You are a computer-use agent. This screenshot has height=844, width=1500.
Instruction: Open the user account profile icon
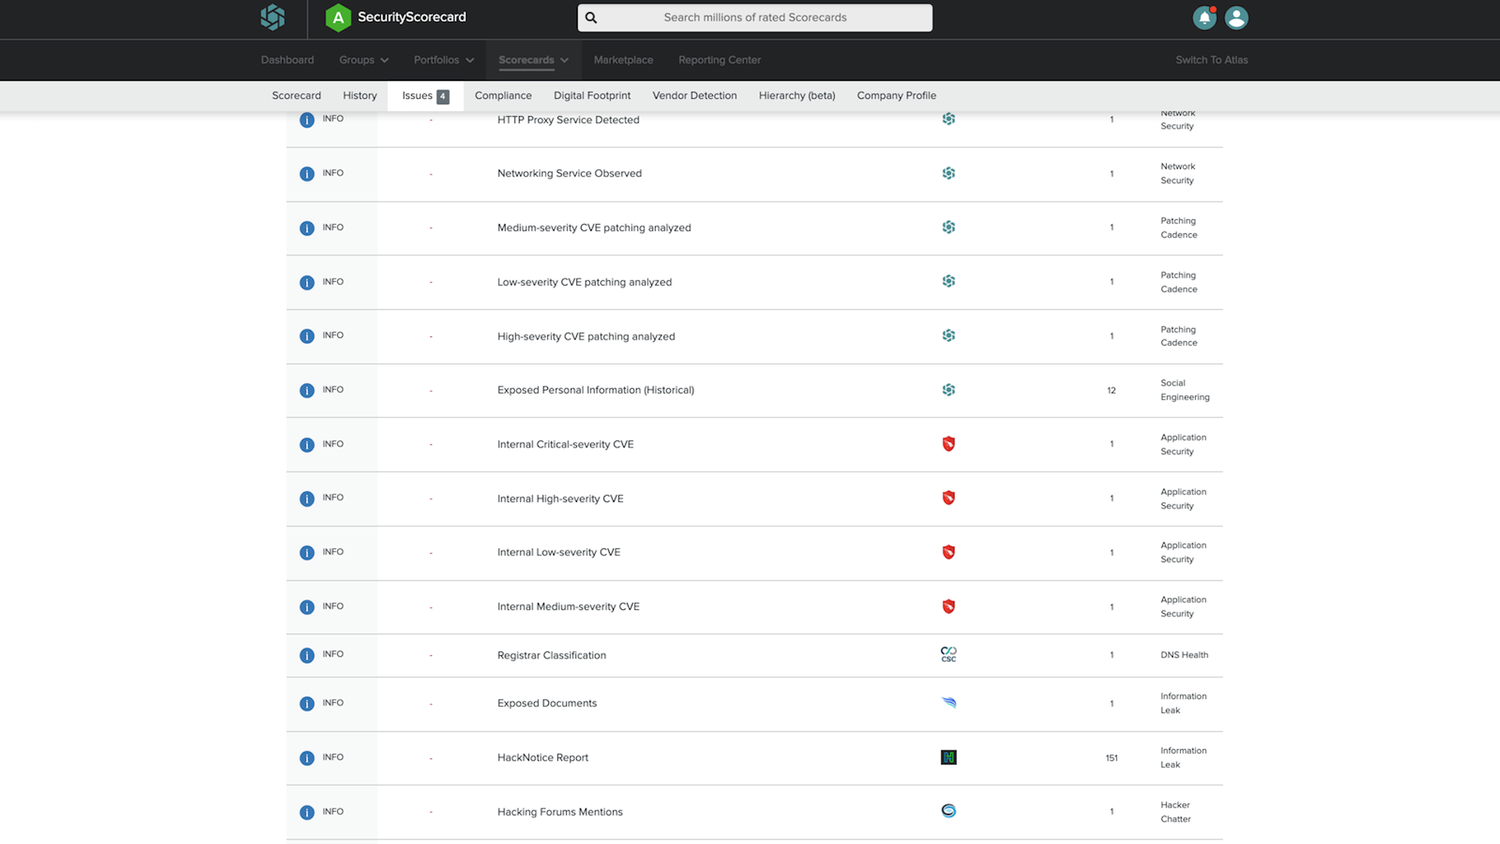point(1236,18)
